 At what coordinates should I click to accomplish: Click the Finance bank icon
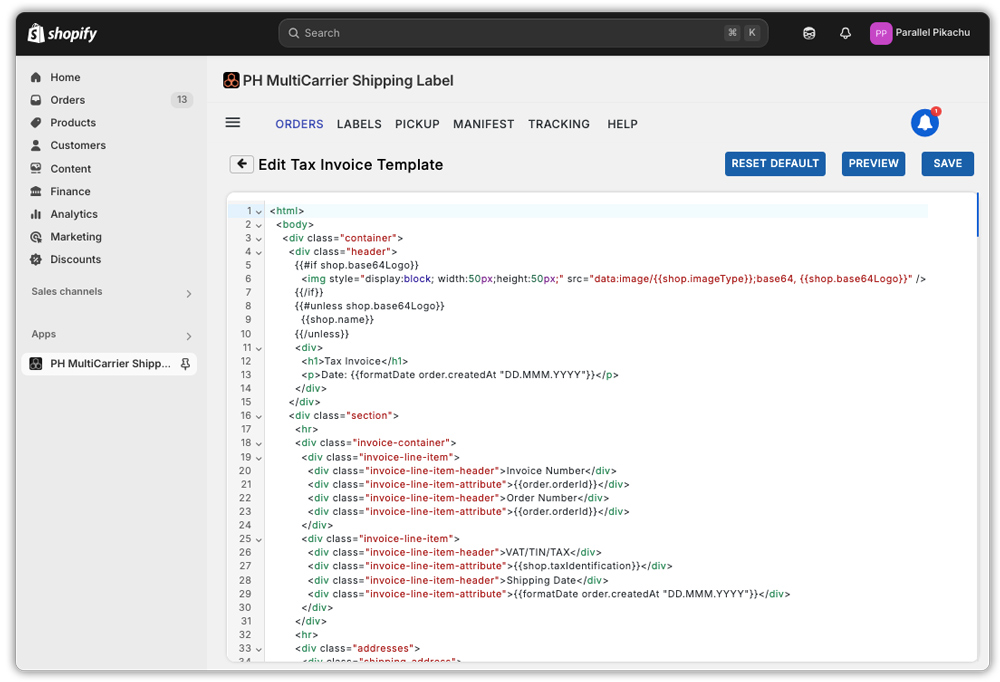pos(36,191)
